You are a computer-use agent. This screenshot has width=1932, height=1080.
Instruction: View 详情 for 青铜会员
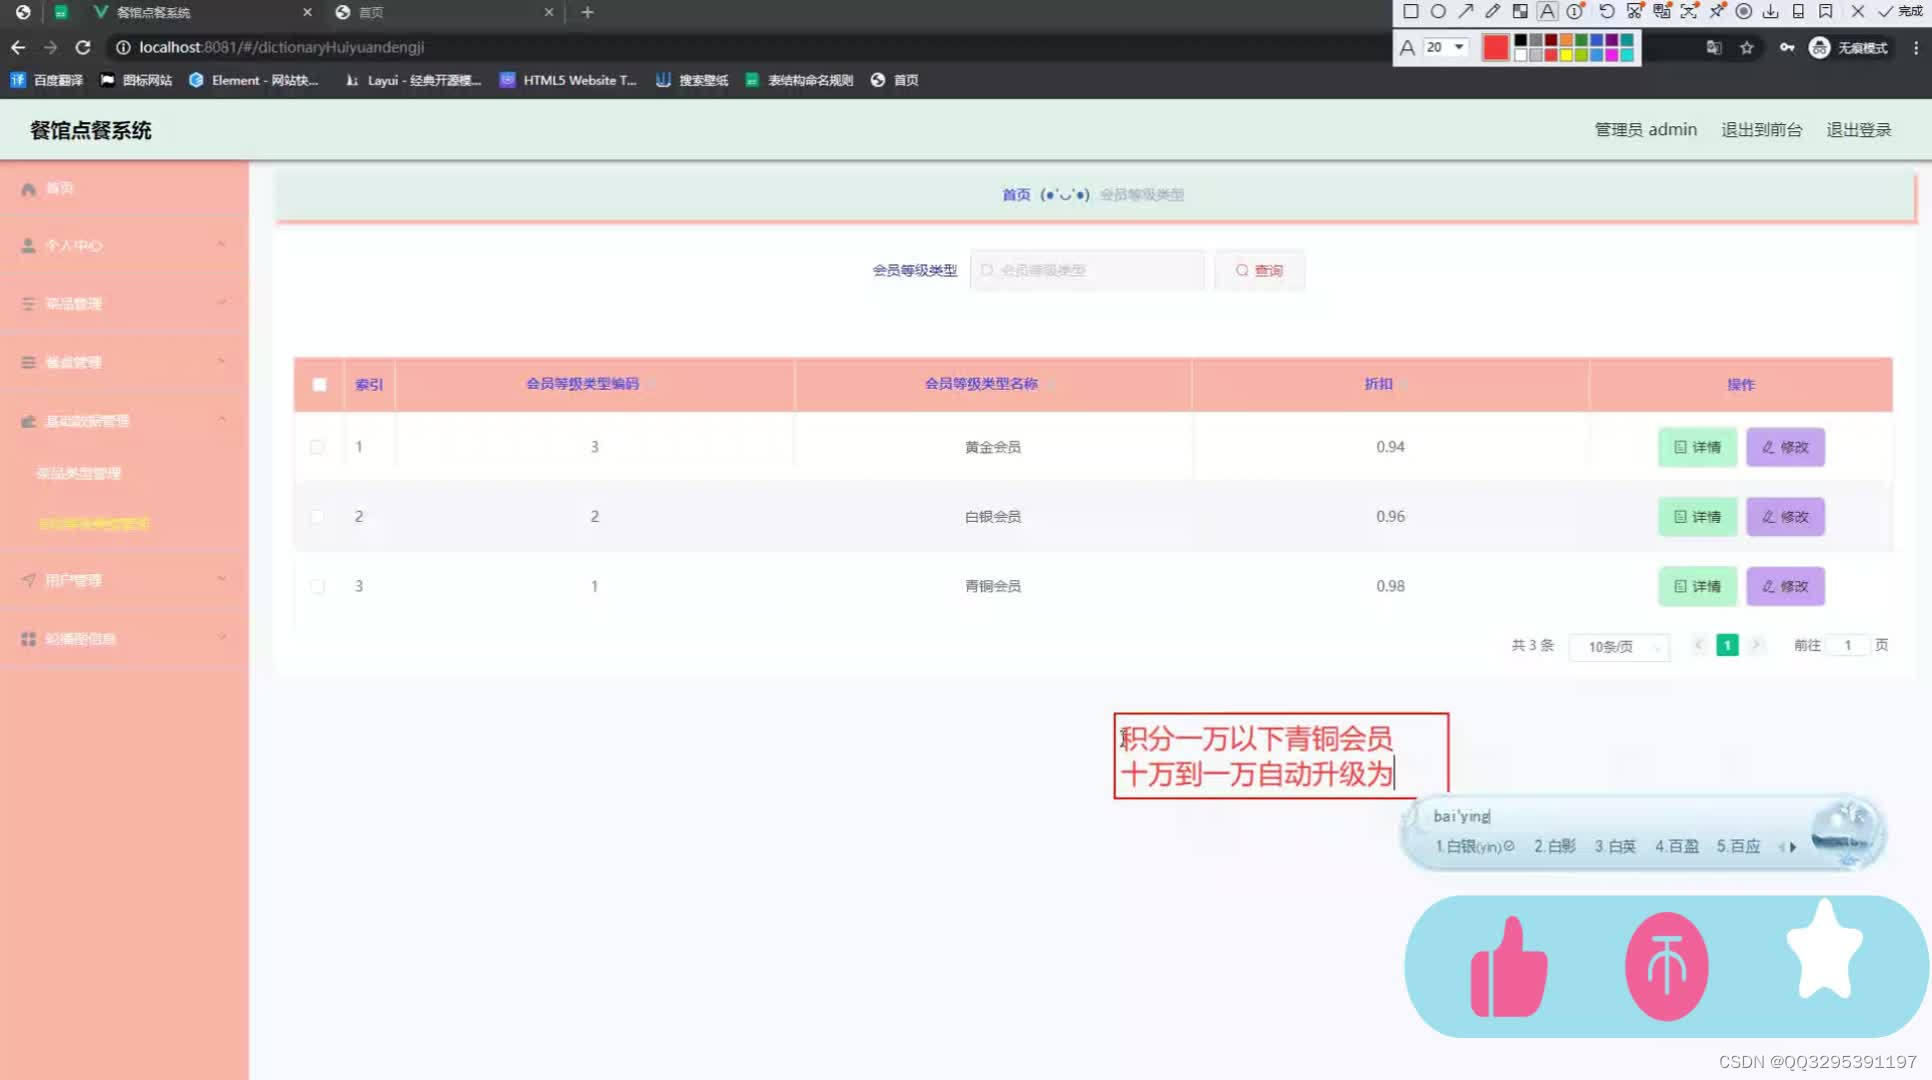click(x=1697, y=586)
